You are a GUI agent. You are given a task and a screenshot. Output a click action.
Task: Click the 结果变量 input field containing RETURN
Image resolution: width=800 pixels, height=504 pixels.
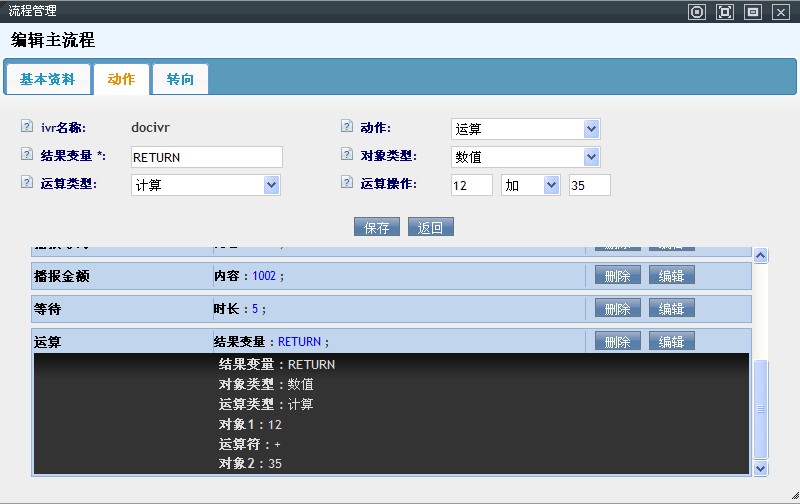pyautogui.click(x=205, y=157)
